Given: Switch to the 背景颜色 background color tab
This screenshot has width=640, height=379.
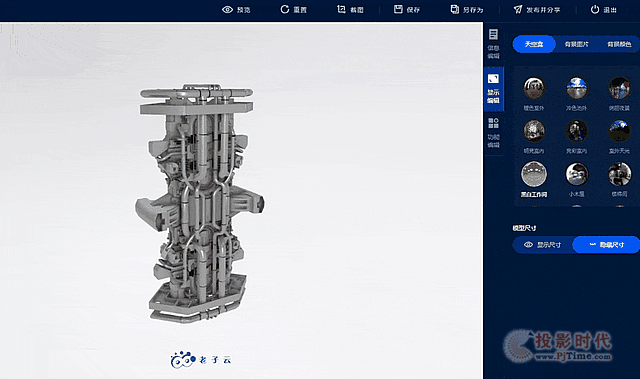Looking at the screenshot, I should (619, 44).
